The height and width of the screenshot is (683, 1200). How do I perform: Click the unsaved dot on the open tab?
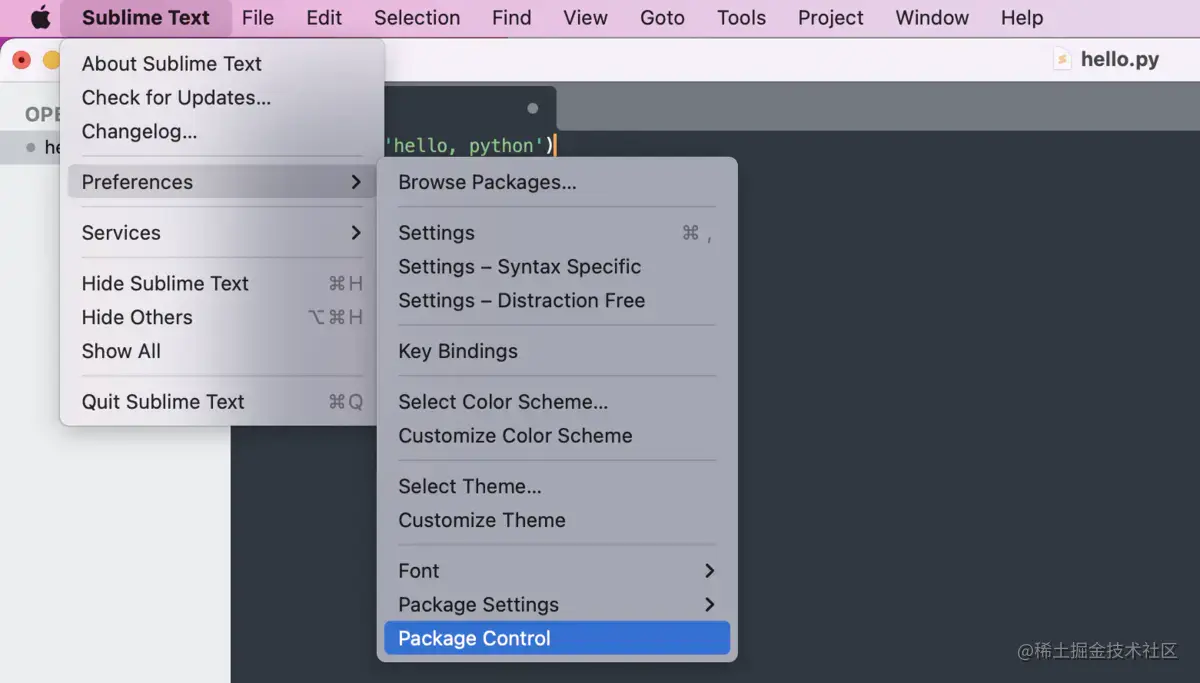click(532, 108)
